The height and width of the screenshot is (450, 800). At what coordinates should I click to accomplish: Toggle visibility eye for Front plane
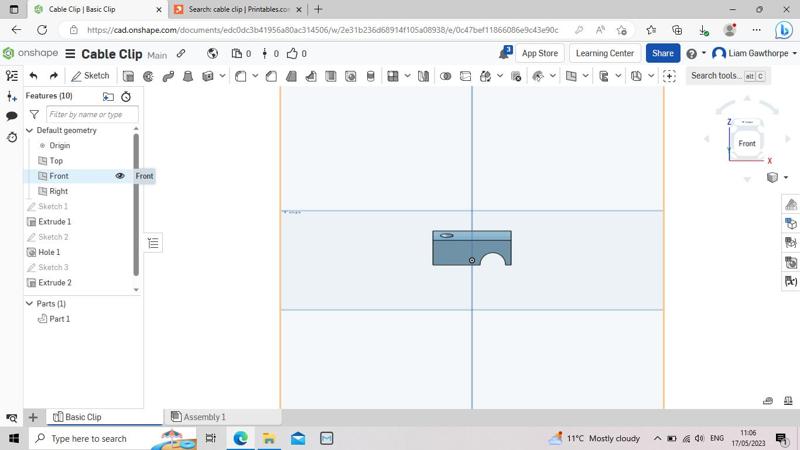[120, 176]
